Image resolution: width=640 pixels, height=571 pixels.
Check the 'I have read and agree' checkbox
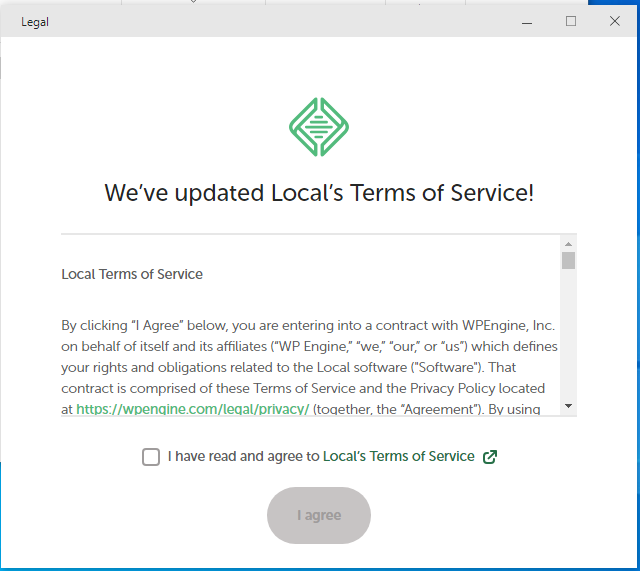(151, 457)
